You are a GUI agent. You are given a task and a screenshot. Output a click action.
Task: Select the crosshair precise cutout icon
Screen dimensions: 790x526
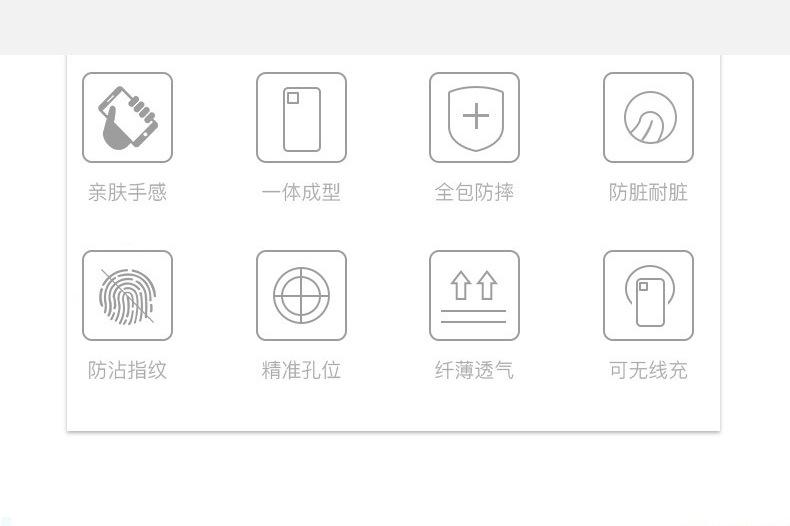point(301,296)
